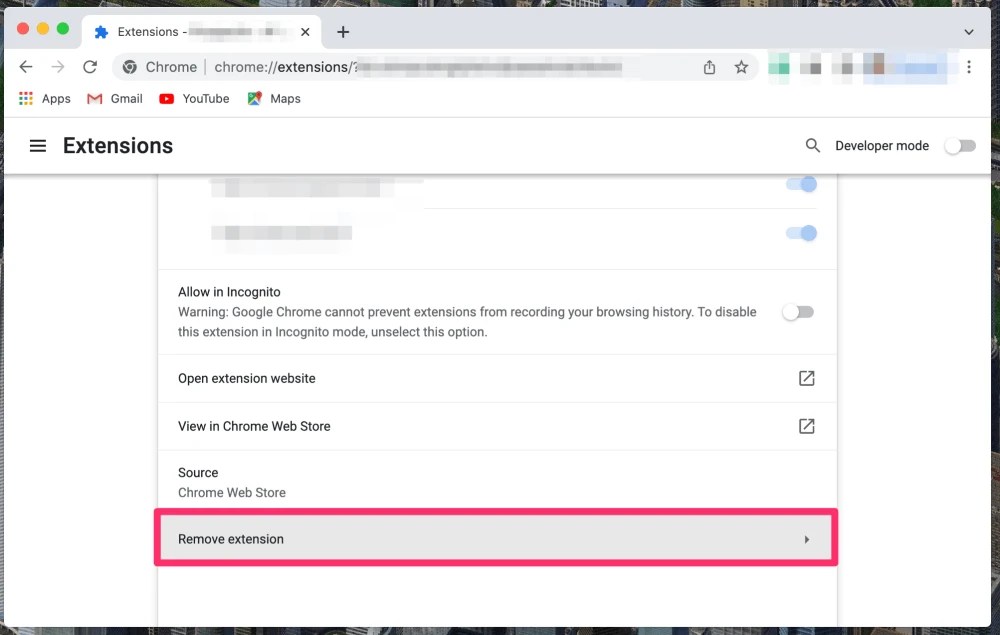Viewport: 1000px width, 635px height.
Task: Bookmark this page using the star icon
Action: click(x=741, y=67)
